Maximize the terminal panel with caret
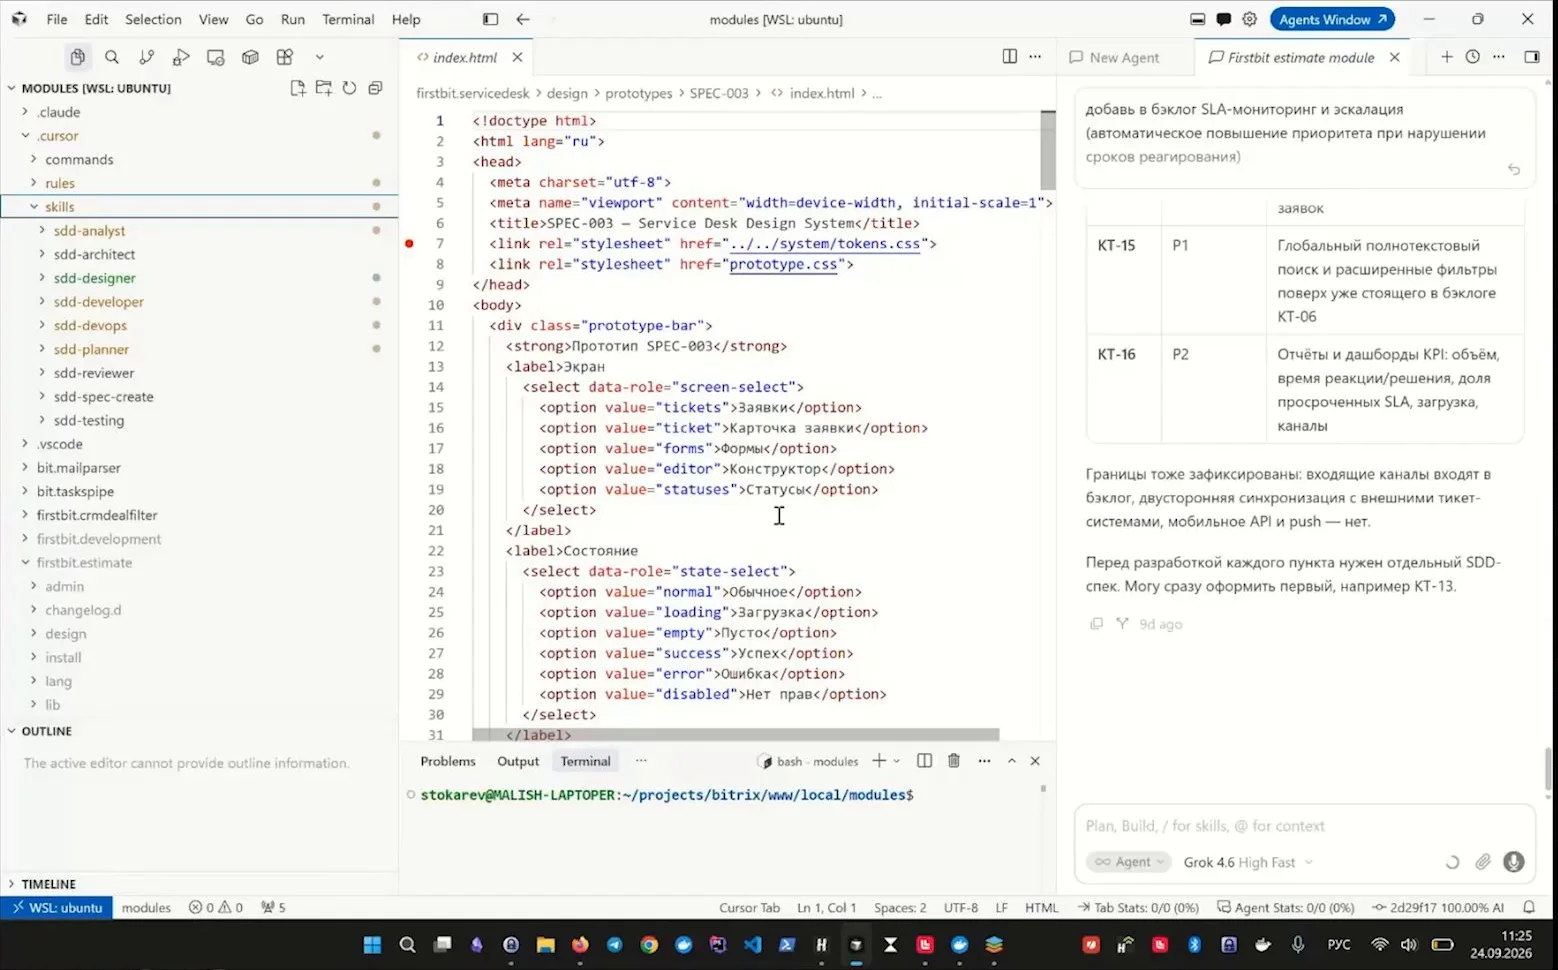Image resolution: width=1558 pixels, height=970 pixels. tap(1012, 761)
